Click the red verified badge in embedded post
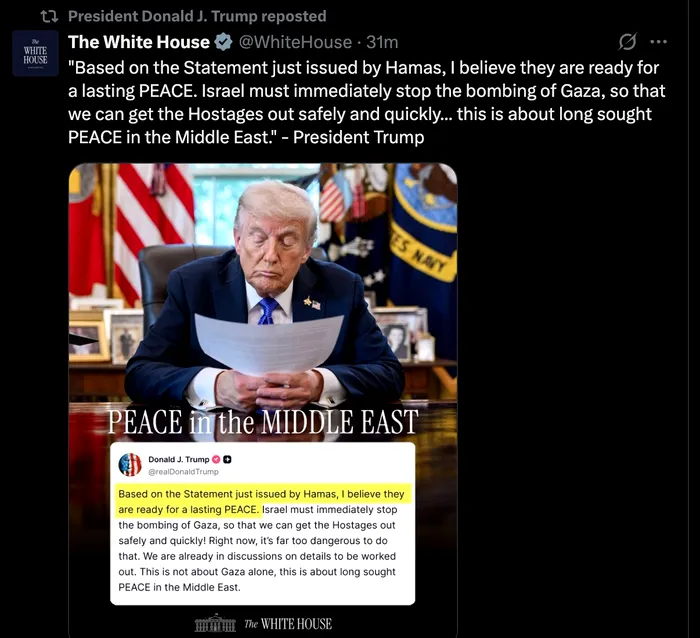 point(216,459)
